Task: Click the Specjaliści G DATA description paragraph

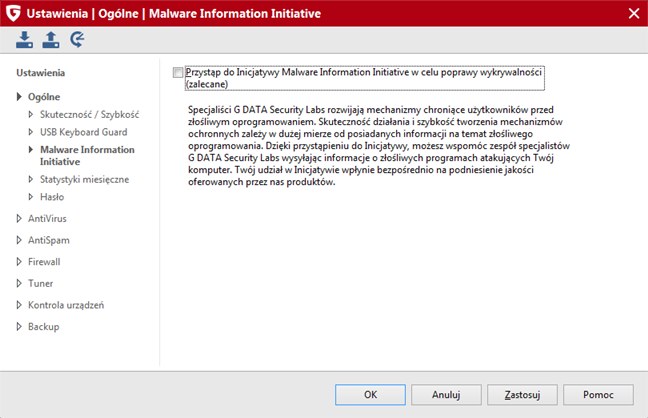Action: (x=379, y=146)
